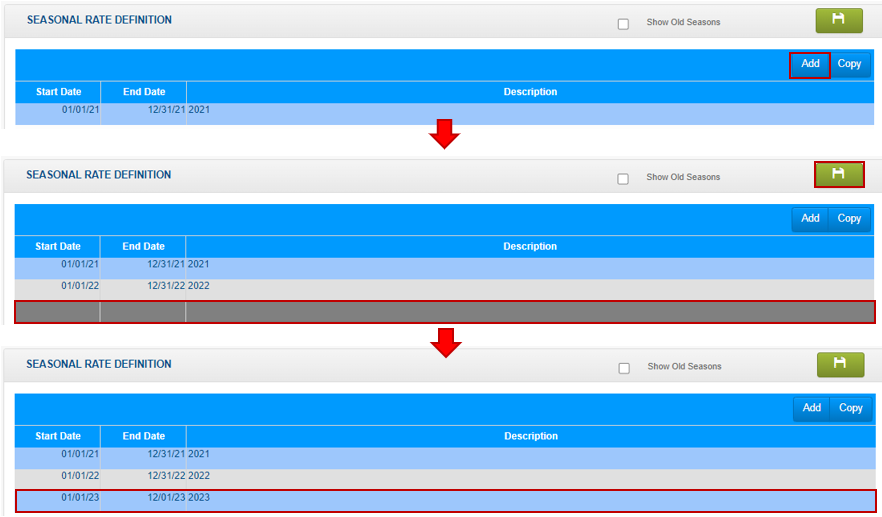Click Add in the panel containing the 2023 season
Screen dimensions: 882x517
[812, 408]
